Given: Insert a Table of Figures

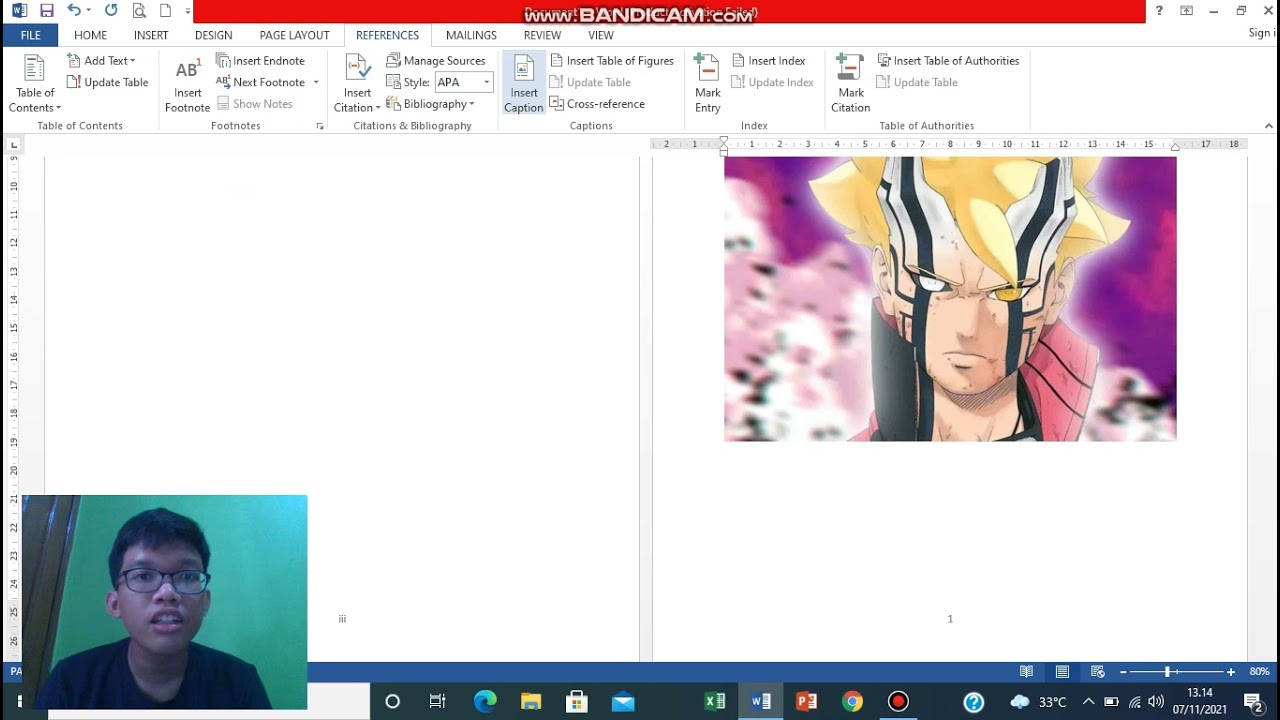Looking at the screenshot, I should point(612,61).
